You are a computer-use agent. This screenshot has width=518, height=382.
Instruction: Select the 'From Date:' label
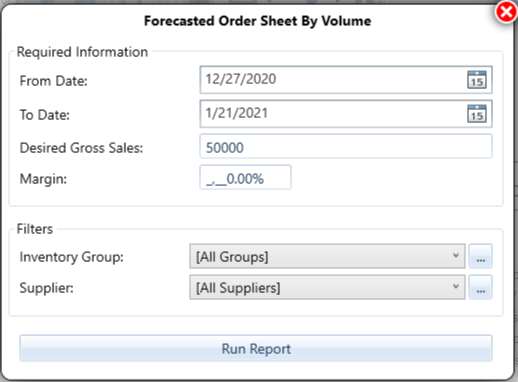(54, 81)
